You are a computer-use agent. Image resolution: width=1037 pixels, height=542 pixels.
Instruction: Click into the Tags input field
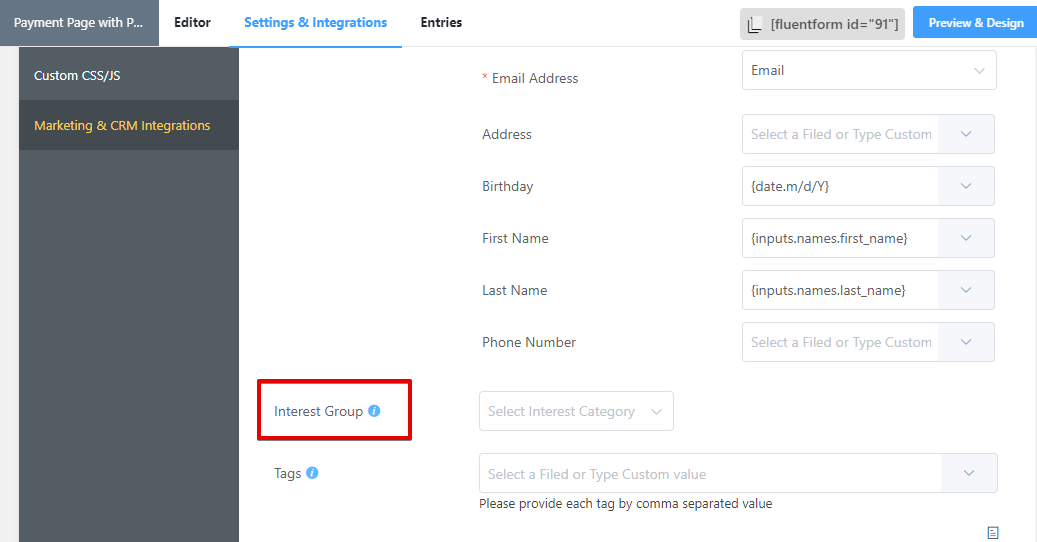pos(710,474)
